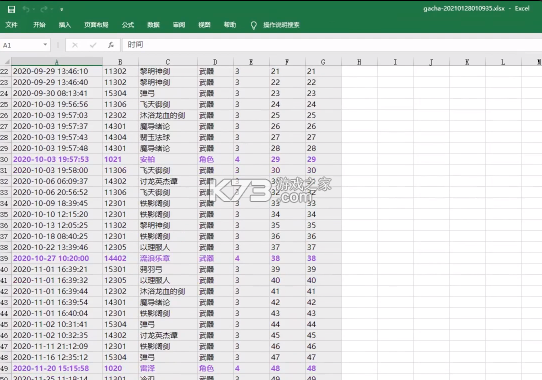Screen dimensions: 542x380
Task: Click the 操作说明搜索 search field
Action: (x=281, y=25)
